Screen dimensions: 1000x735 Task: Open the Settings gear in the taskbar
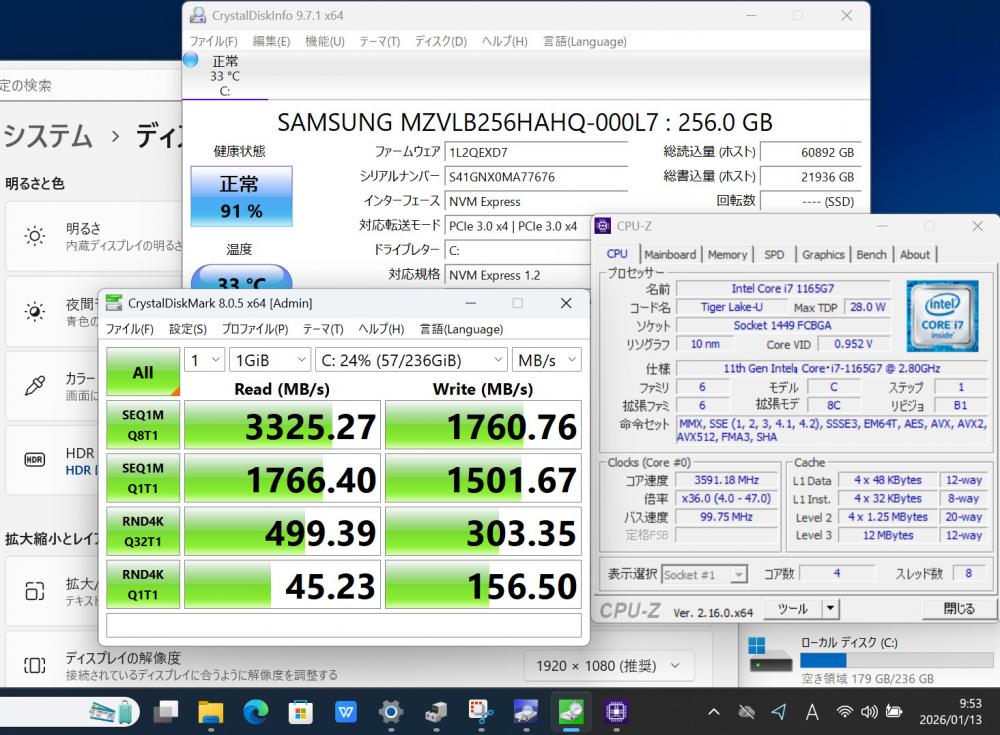pos(391,711)
